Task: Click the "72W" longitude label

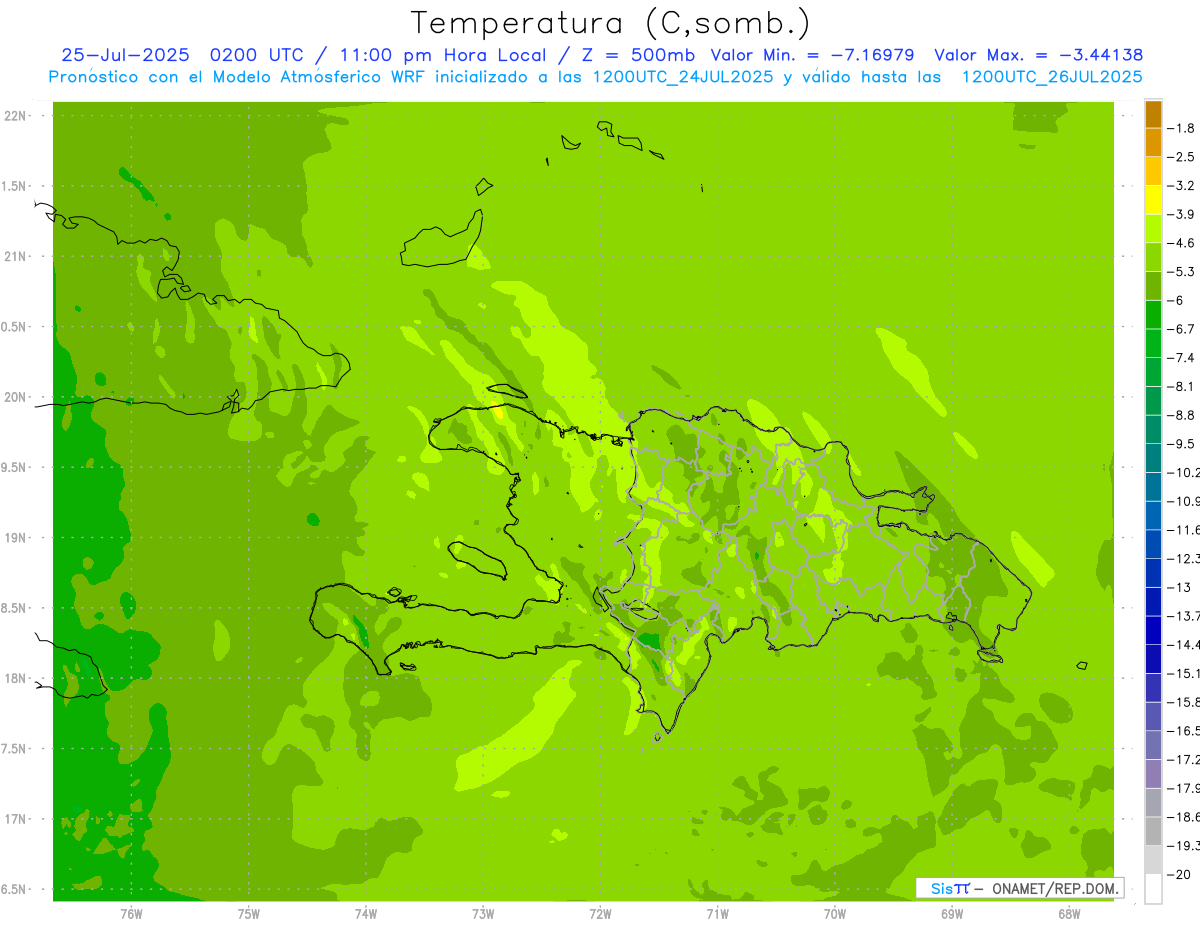Action: coord(600,914)
